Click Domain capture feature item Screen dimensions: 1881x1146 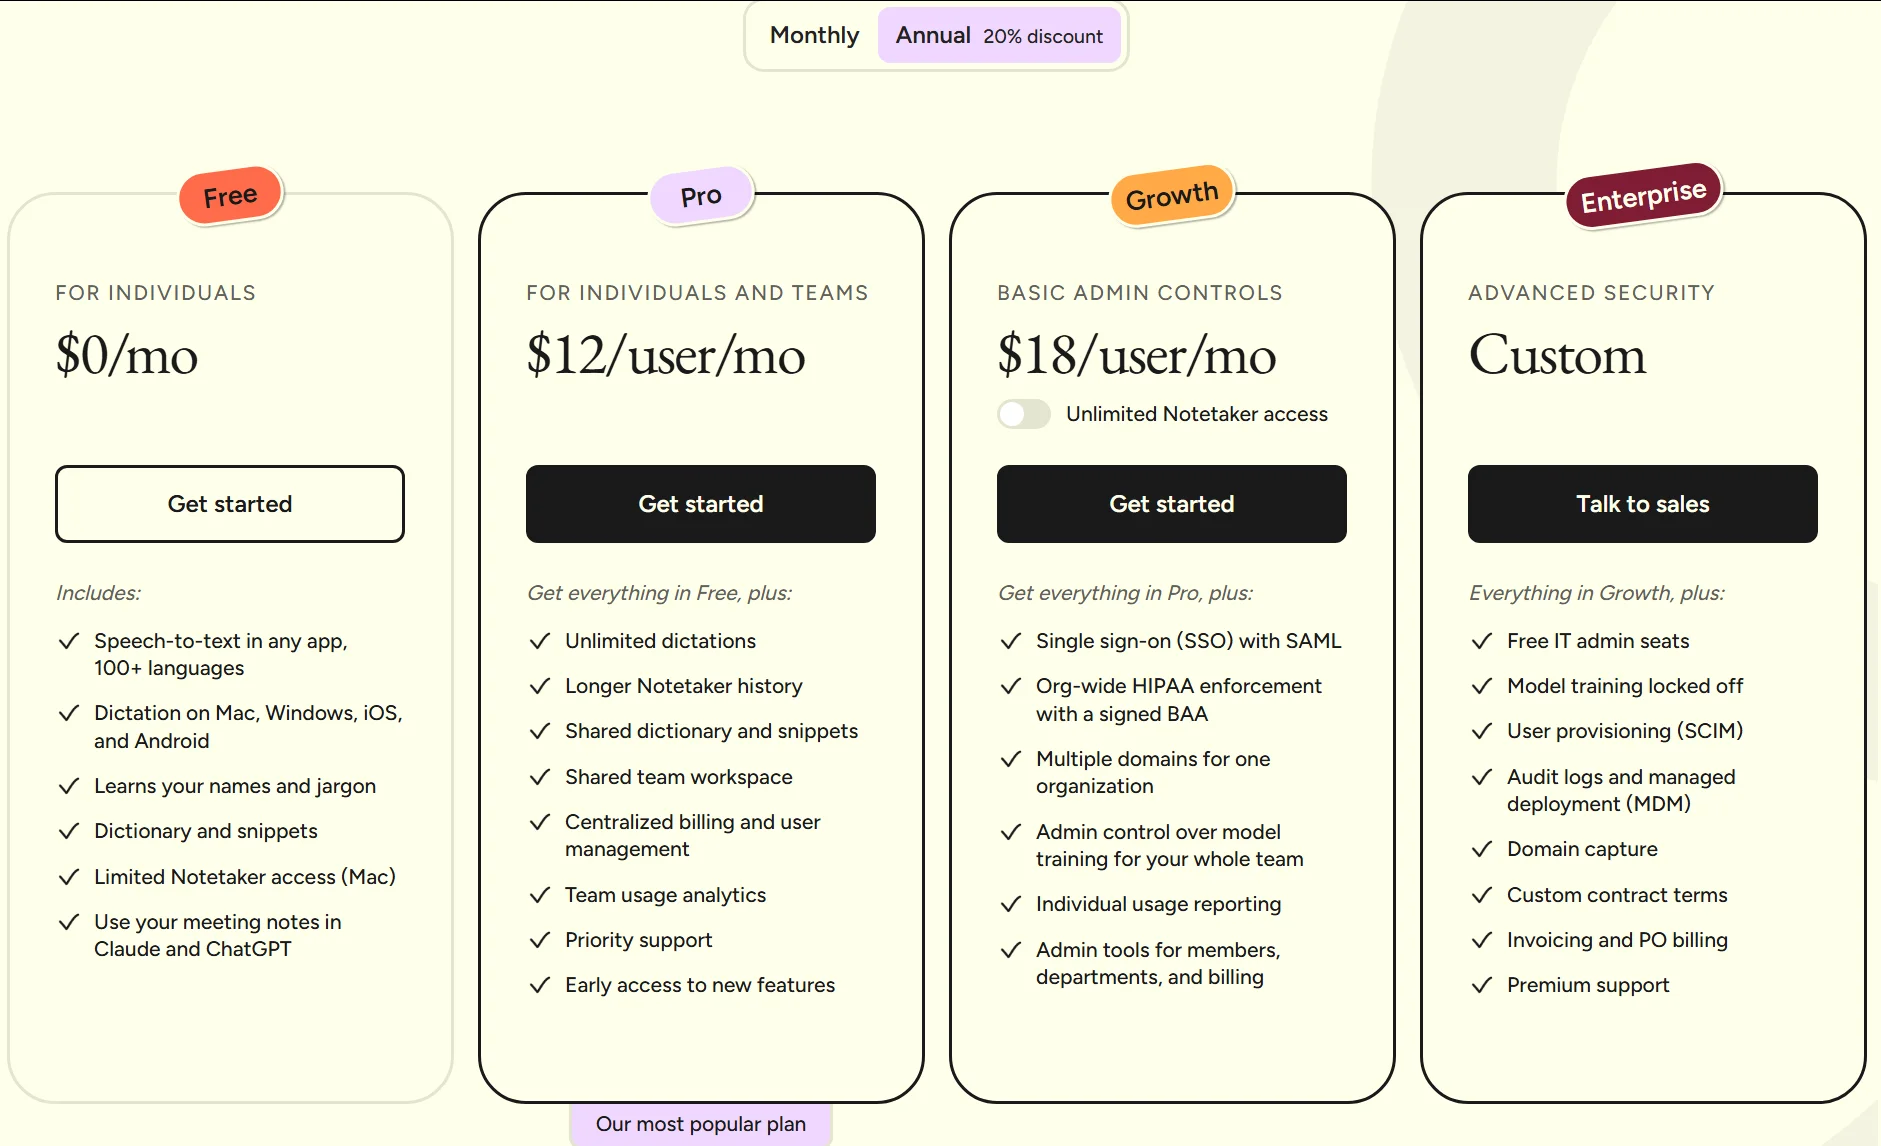(1582, 849)
